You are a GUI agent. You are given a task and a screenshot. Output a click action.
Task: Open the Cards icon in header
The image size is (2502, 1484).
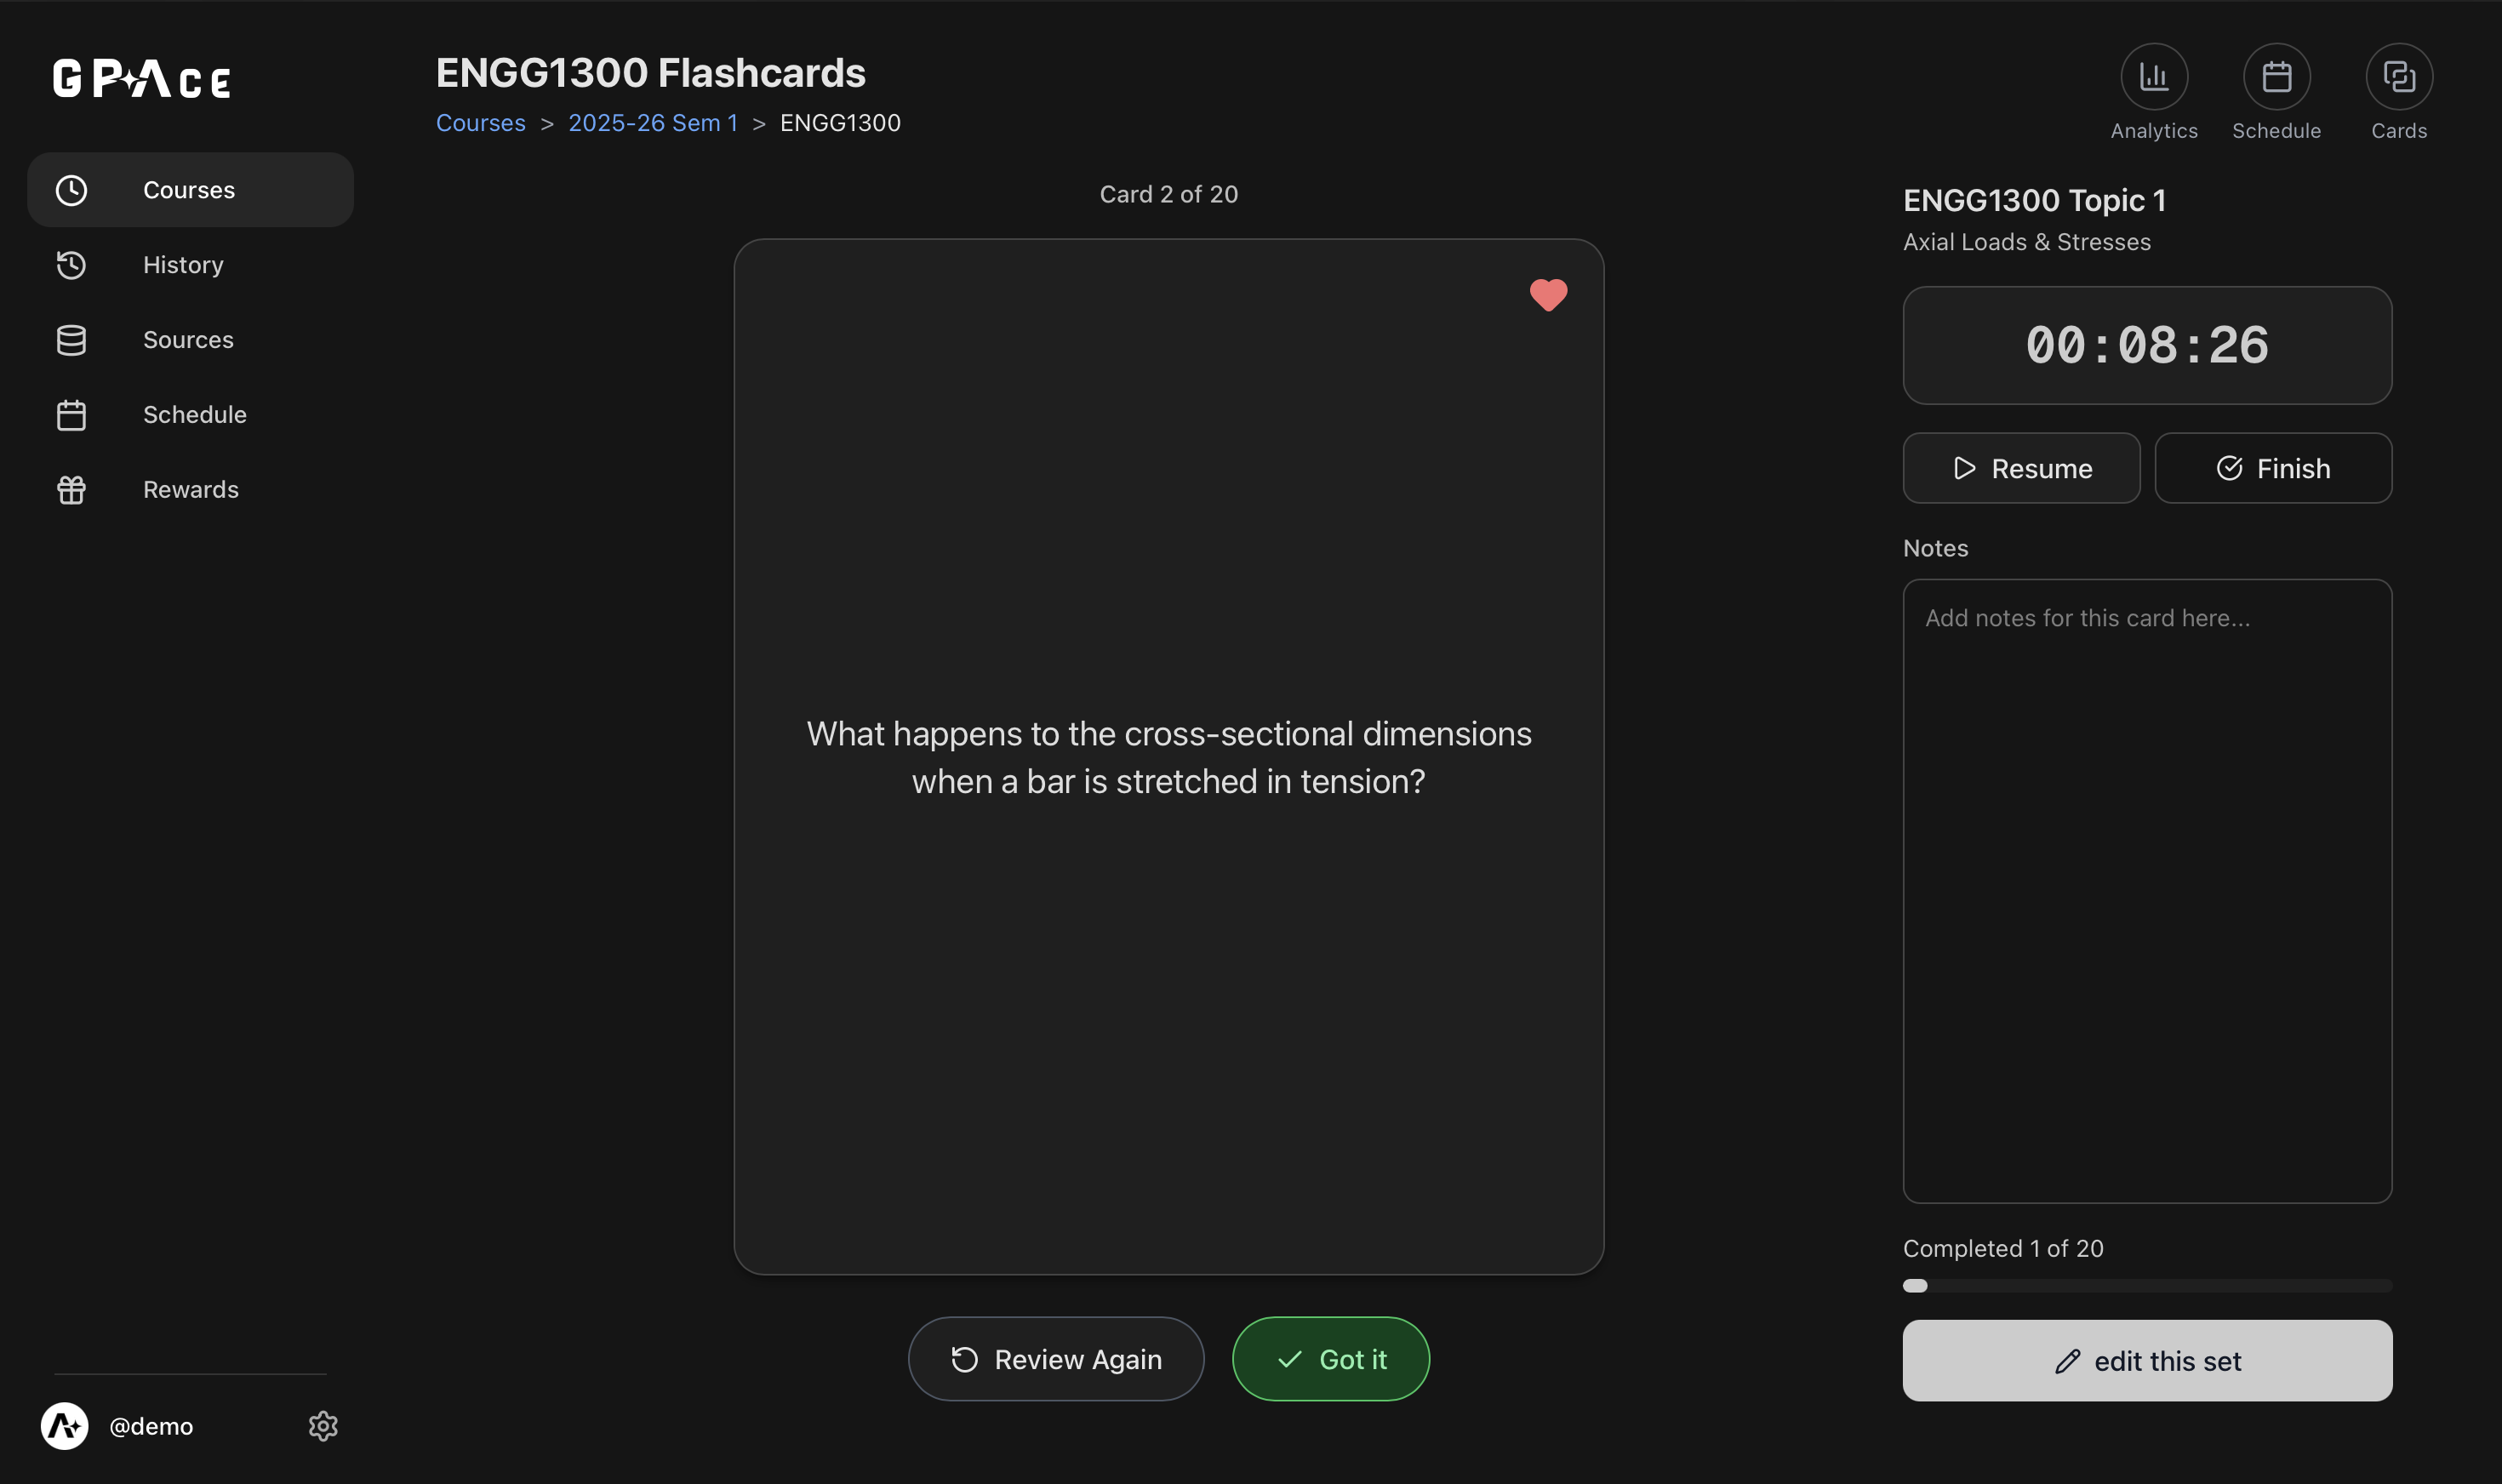2398,77
